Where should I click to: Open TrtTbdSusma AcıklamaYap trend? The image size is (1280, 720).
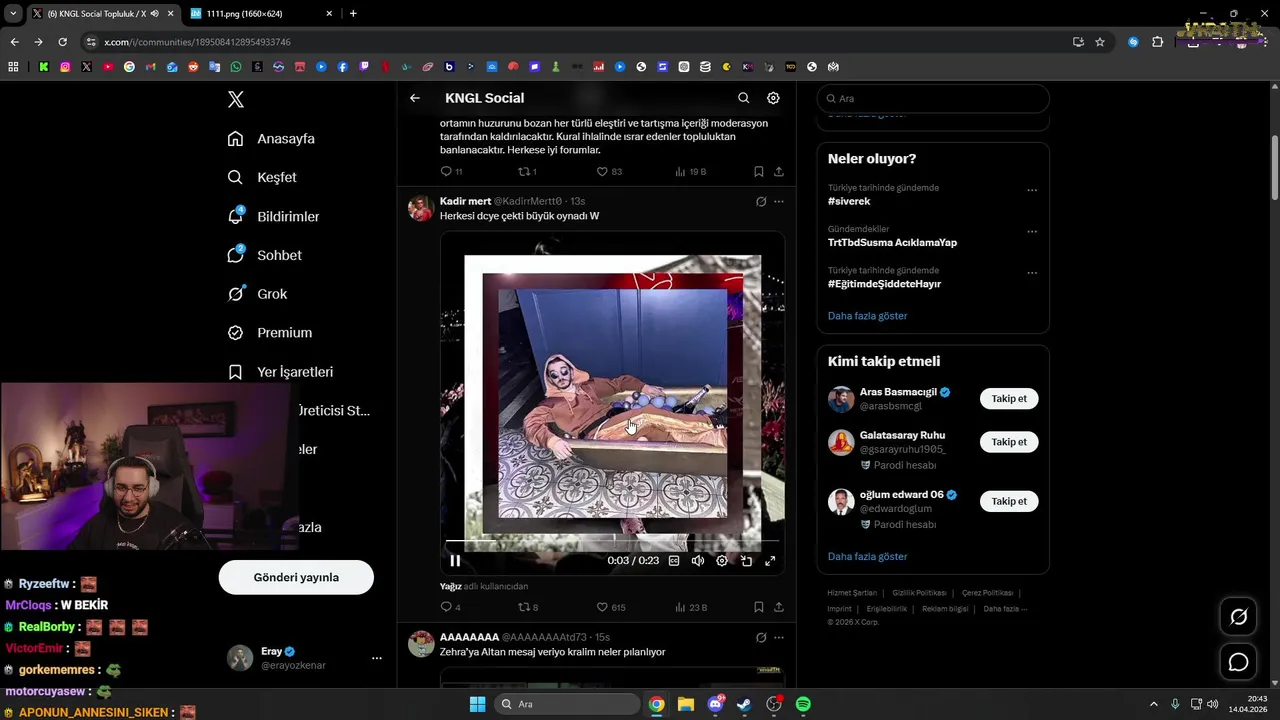[x=892, y=242]
